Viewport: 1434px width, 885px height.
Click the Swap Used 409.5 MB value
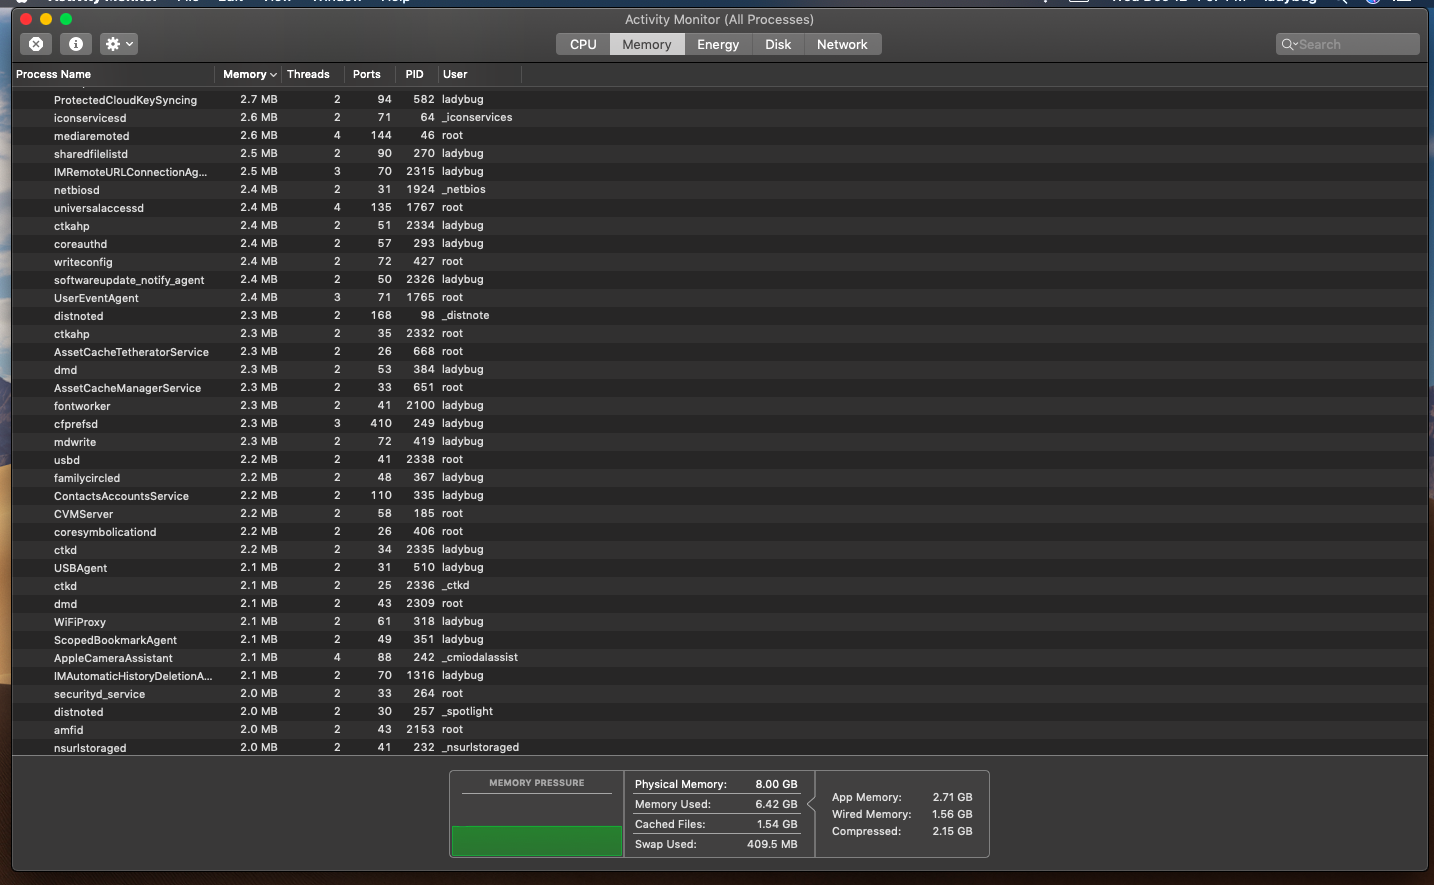[x=772, y=844]
